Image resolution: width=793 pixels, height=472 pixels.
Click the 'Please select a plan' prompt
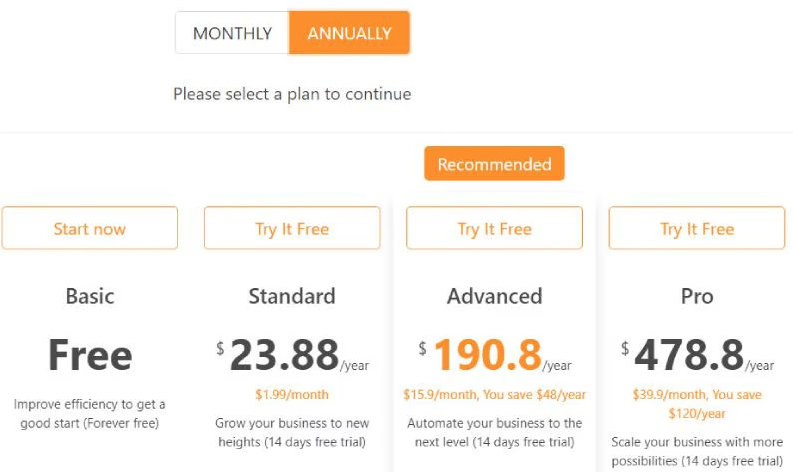coord(292,94)
